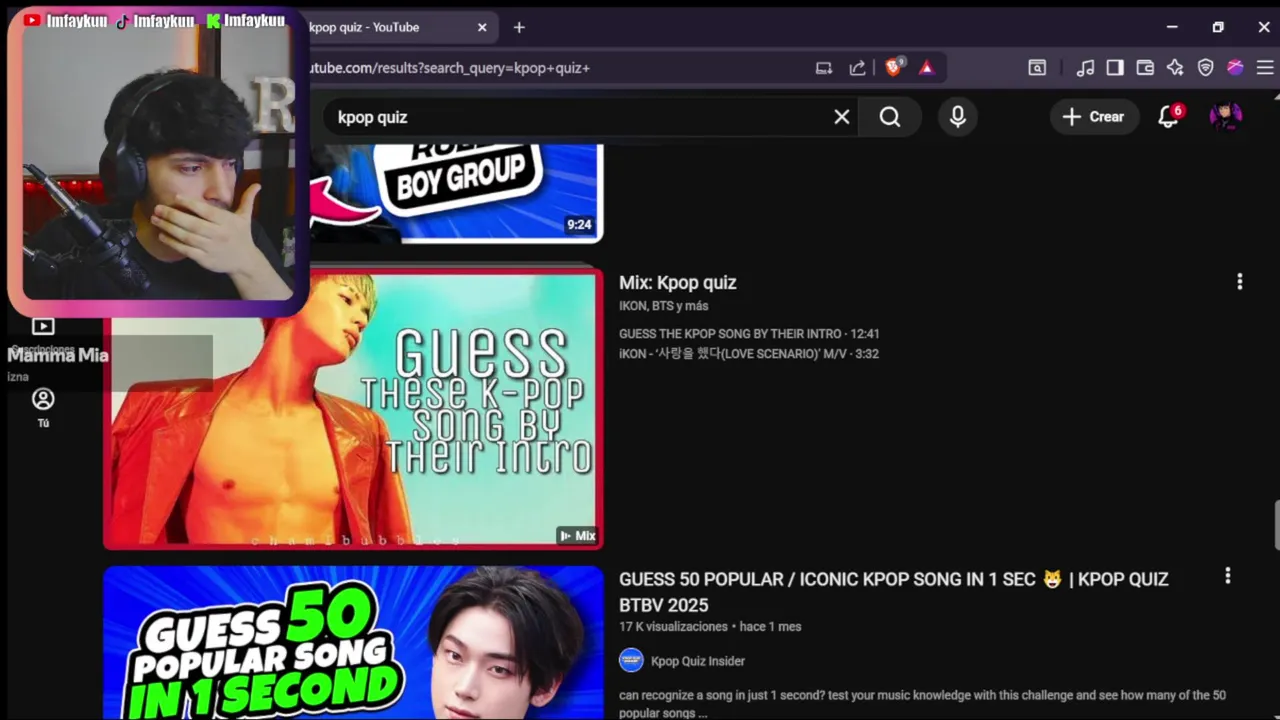Open the Kpop Quiz Insider channel name

click(698, 661)
